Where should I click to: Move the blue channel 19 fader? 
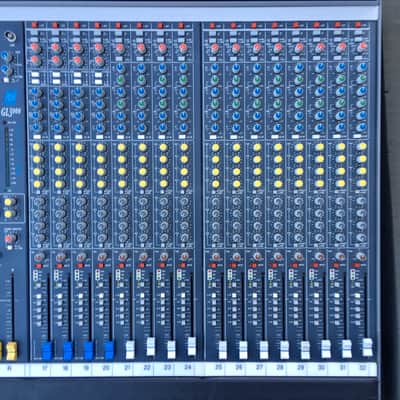click(x=89, y=350)
